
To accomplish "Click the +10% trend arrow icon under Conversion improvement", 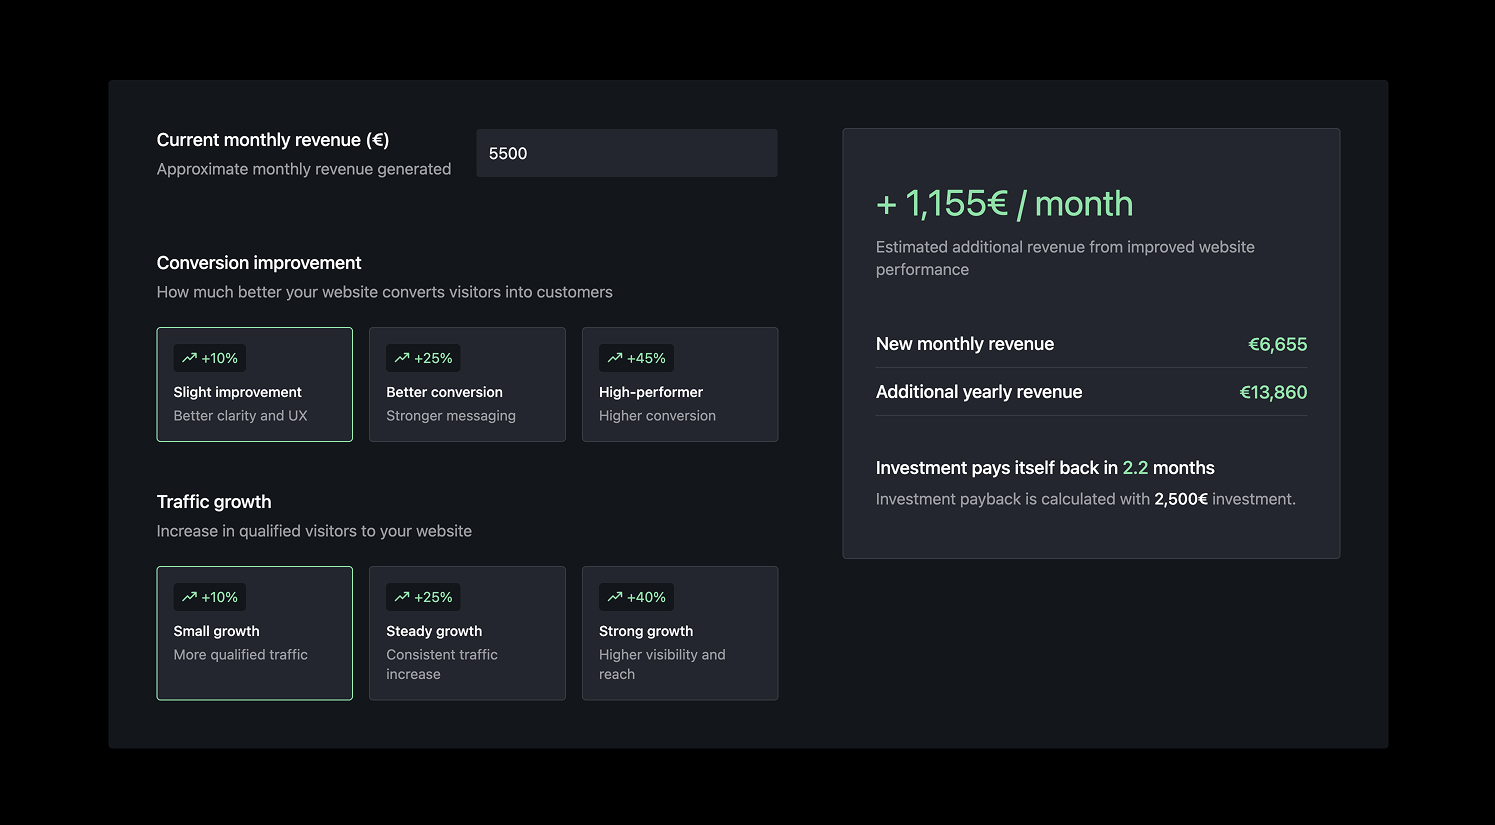I will [190, 357].
